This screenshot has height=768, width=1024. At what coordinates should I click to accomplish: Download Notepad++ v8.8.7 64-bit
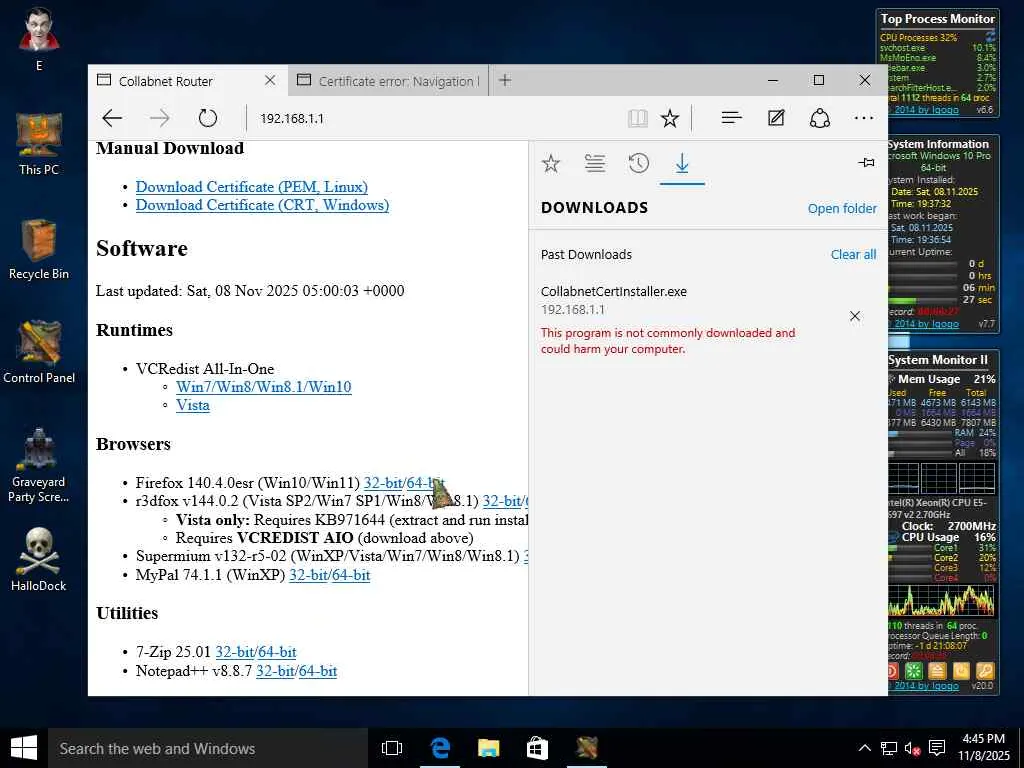coord(317,671)
